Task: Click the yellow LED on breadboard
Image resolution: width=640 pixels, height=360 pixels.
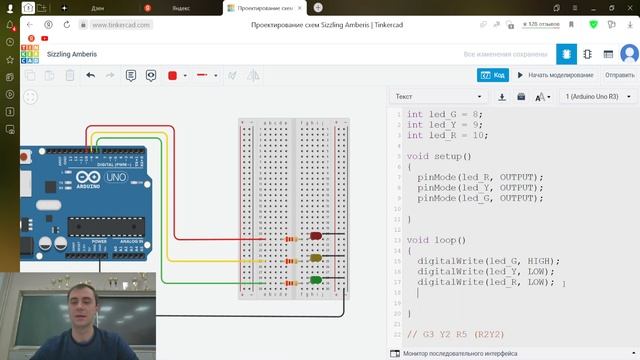Action: [x=316, y=258]
